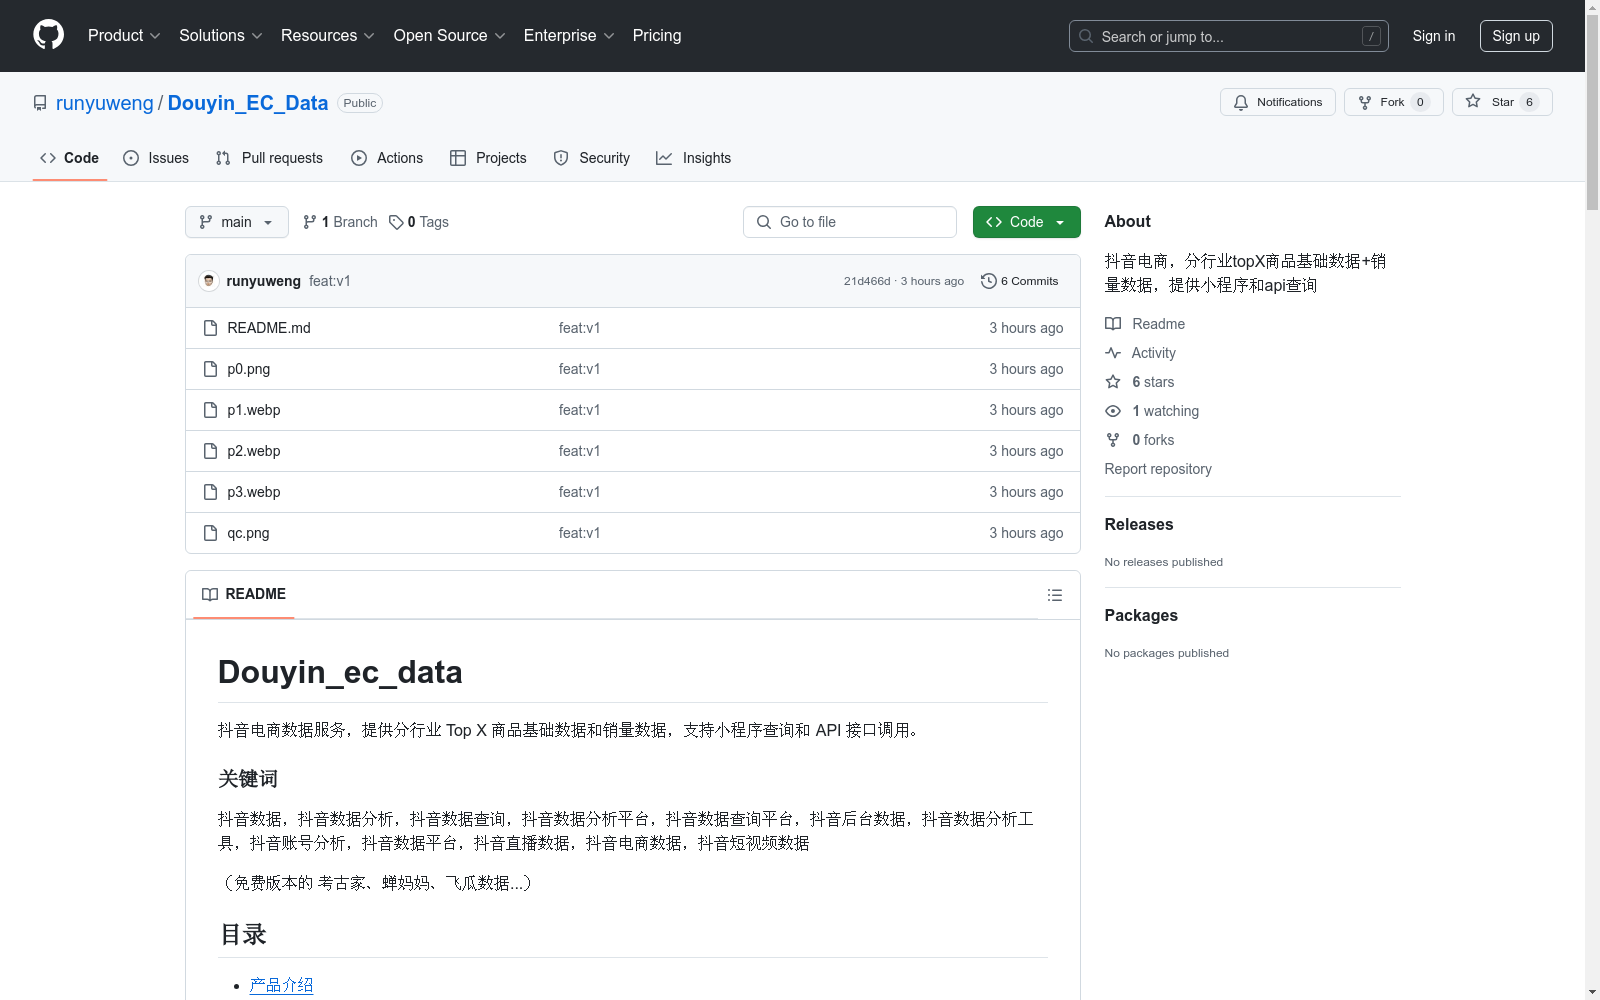View the 0 forks link
The height and width of the screenshot is (1000, 1600).
1140,440
